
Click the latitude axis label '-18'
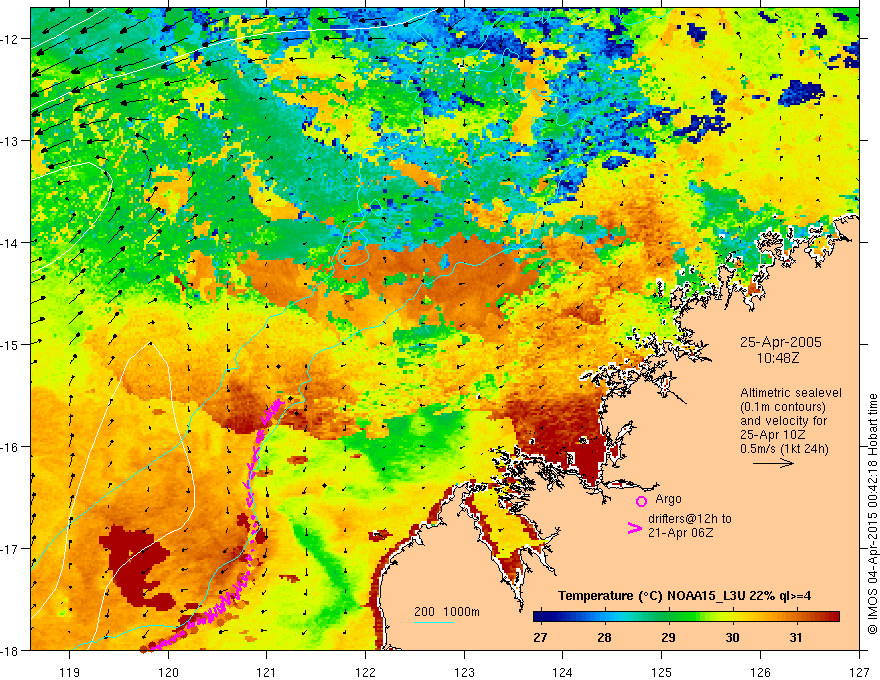(x=10, y=650)
